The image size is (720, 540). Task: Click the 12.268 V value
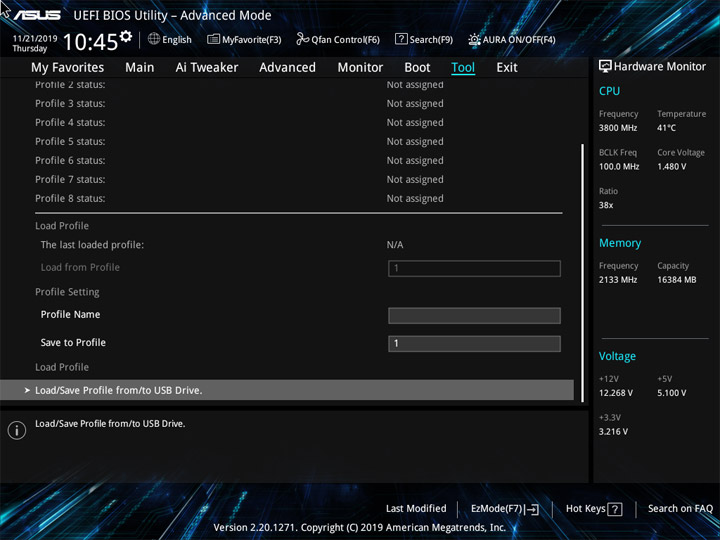click(x=616, y=393)
